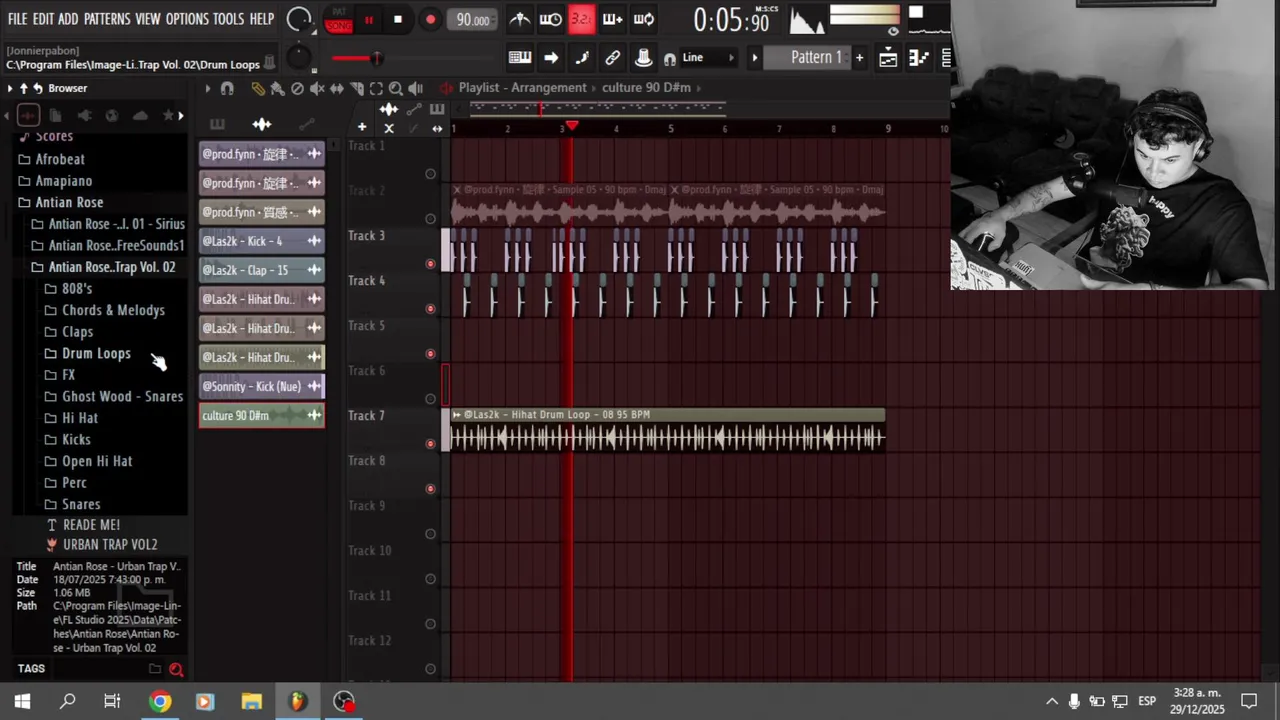Expand the Afrobeat folder
Image resolution: width=1280 pixels, height=720 pixels.
click(x=60, y=159)
